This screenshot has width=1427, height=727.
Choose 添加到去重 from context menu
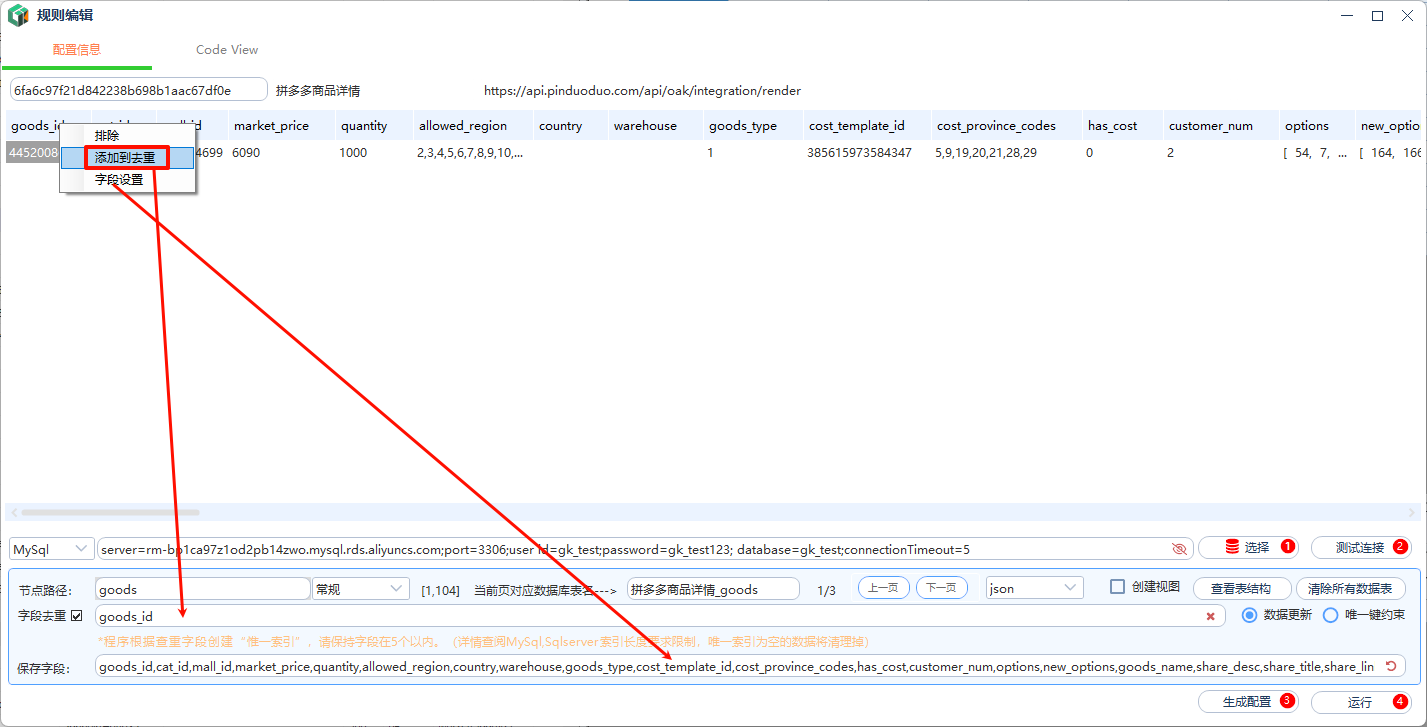point(126,158)
